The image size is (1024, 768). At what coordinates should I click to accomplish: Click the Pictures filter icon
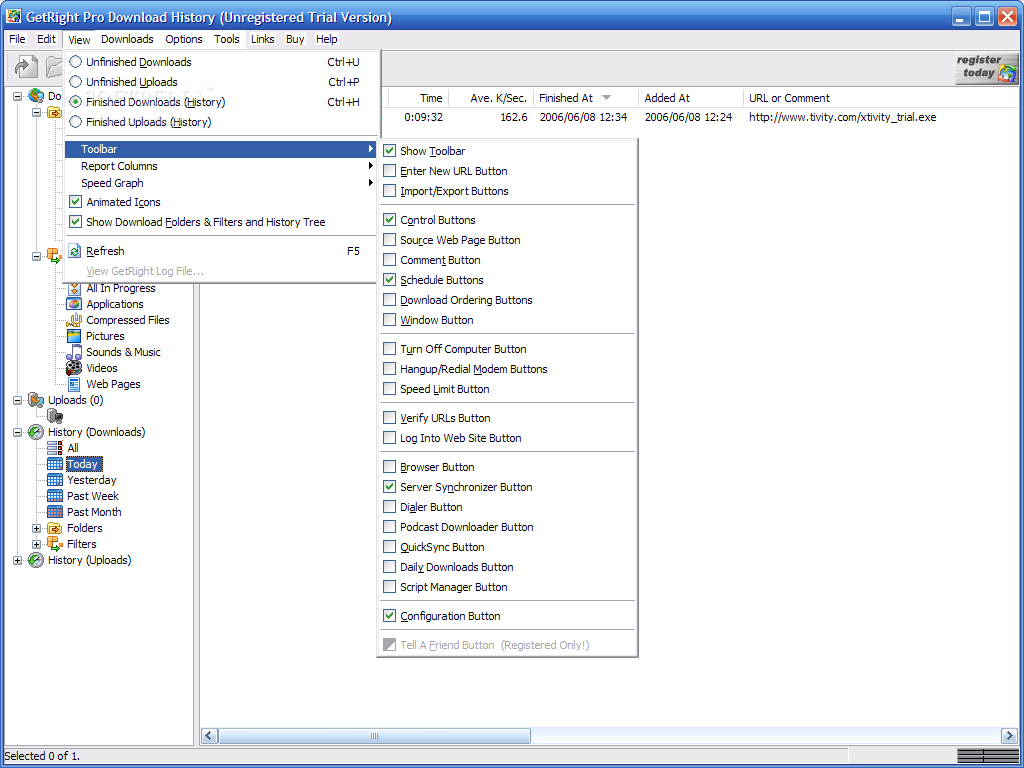point(74,336)
